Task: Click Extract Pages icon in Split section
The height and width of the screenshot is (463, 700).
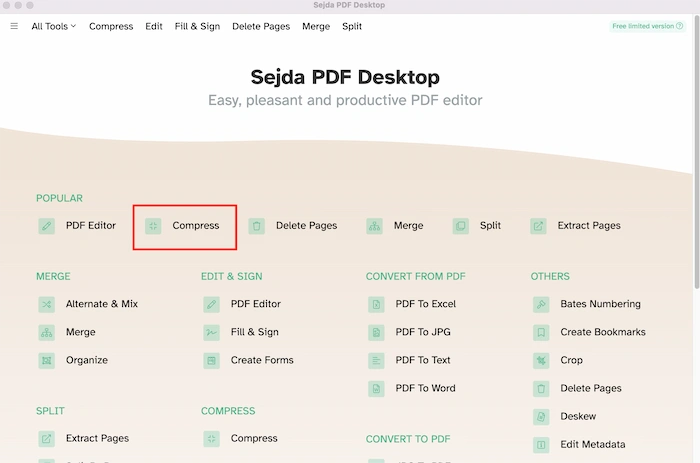Action: pyautogui.click(x=46, y=439)
